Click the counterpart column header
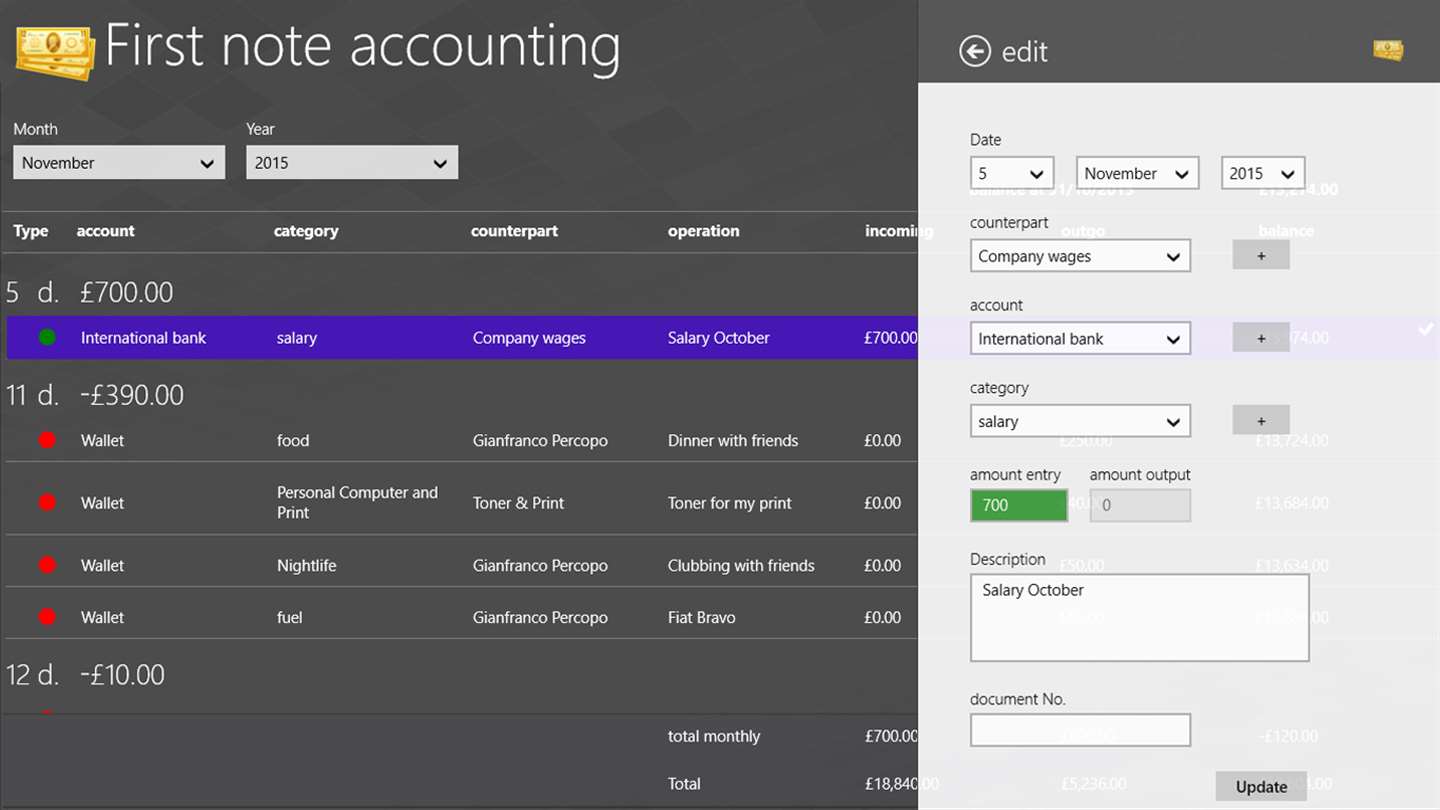1440x810 pixels. 514,231
